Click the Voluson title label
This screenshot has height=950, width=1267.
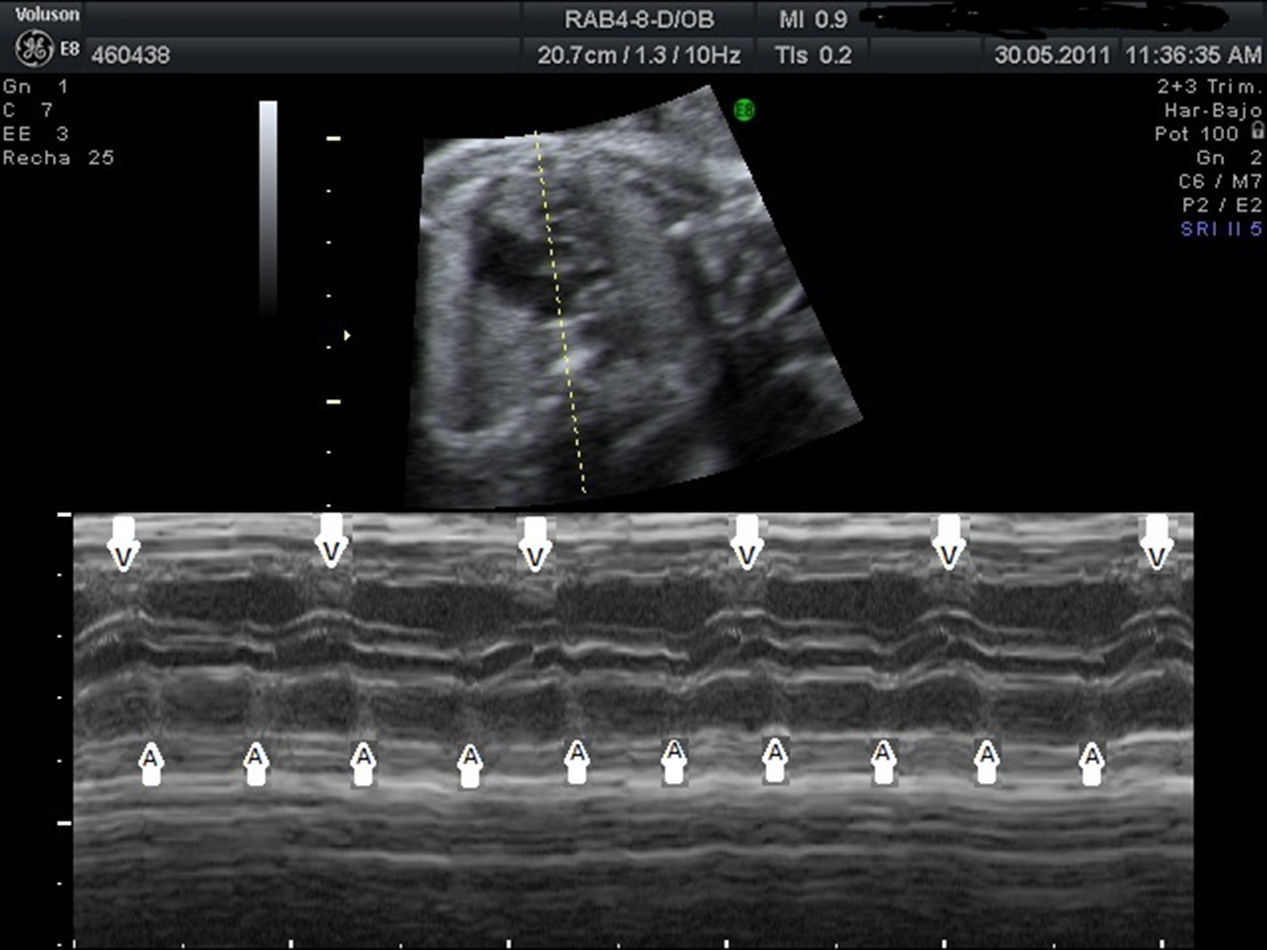coord(40,14)
